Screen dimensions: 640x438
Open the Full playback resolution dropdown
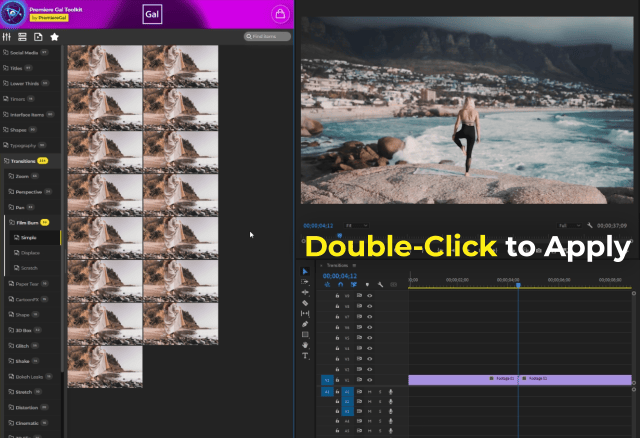pos(569,225)
